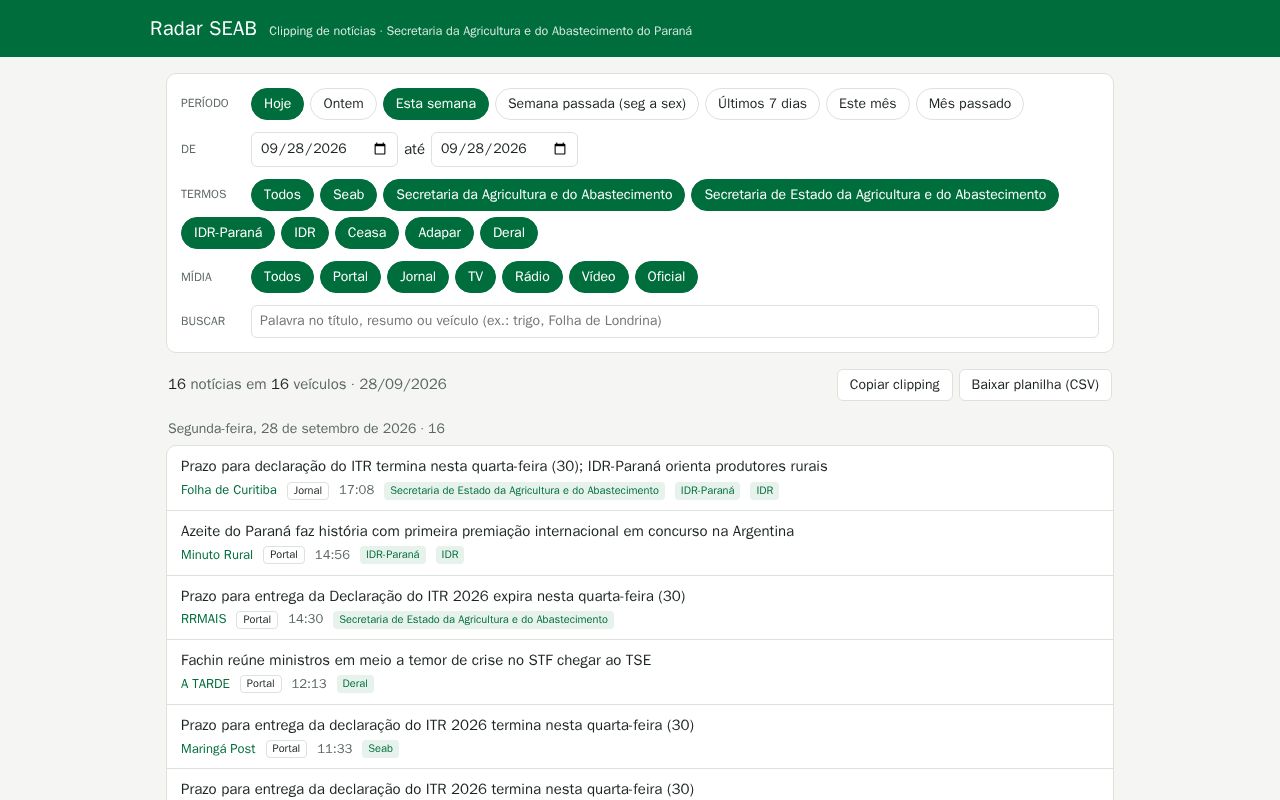Viewport: 1280px width, 800px height.
Task: Download the spreadsheet with Baixar planilha (CSV)
Action: [x=1035, y=385]
